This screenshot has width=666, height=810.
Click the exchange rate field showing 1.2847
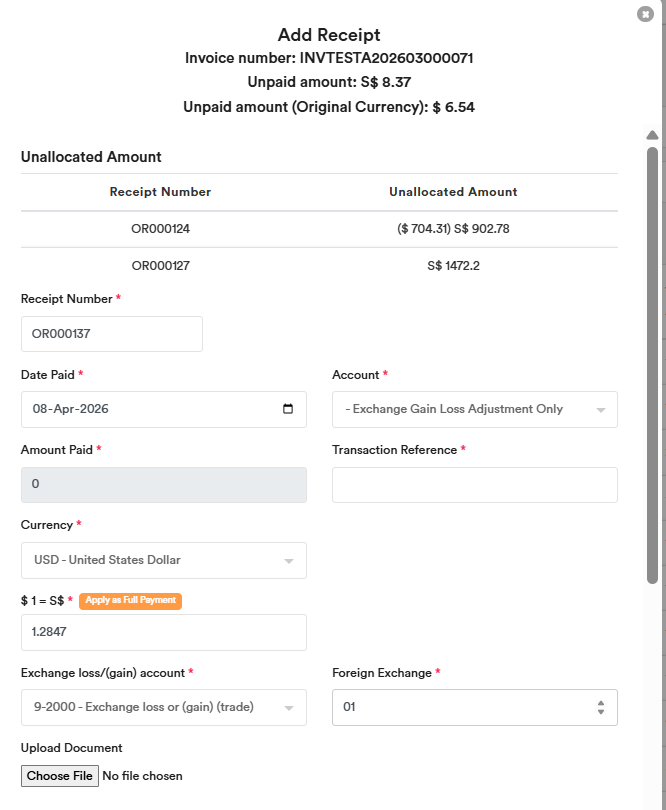[163, 632]
